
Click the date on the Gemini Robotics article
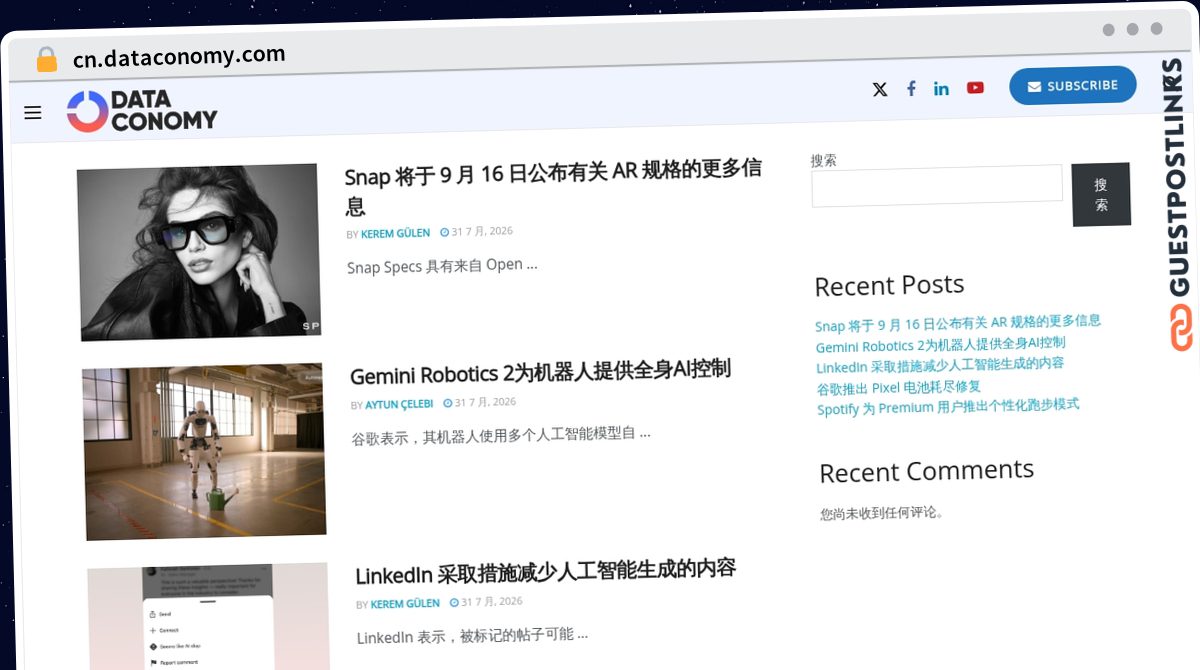tap(485, 402)
